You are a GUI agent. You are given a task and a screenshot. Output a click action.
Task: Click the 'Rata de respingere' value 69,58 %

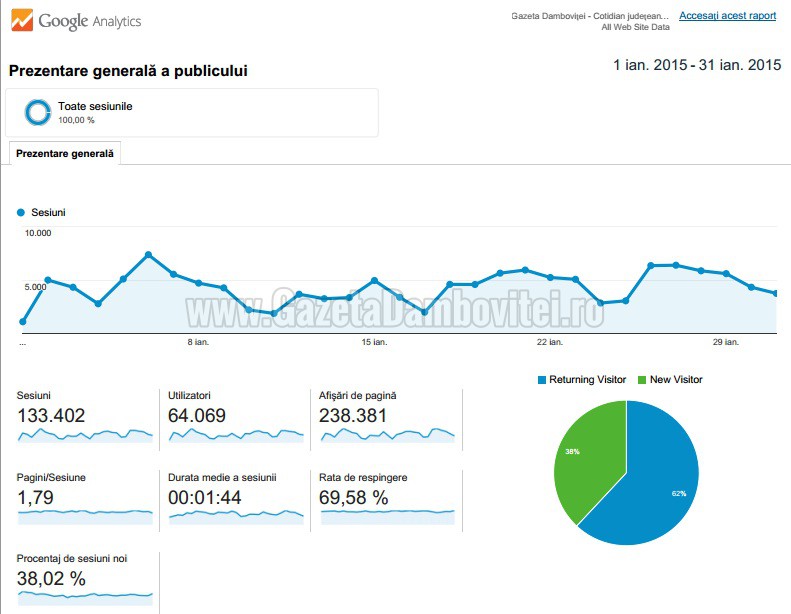(354, 498)
